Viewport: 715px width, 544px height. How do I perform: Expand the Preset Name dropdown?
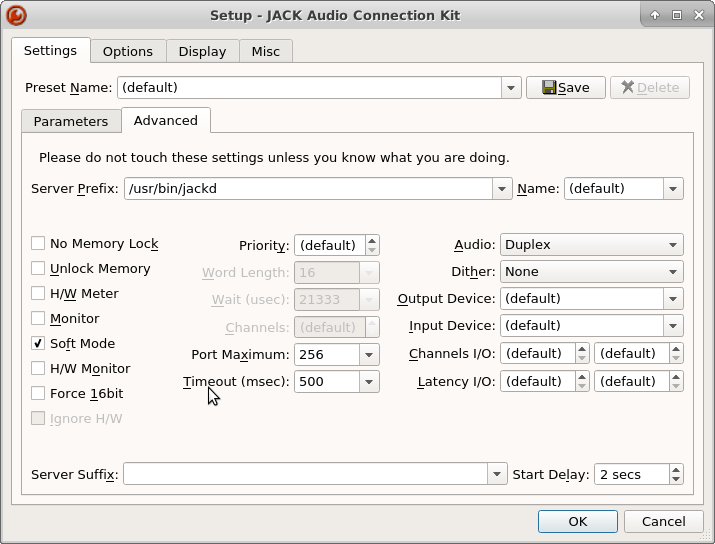tap(511, 88)
